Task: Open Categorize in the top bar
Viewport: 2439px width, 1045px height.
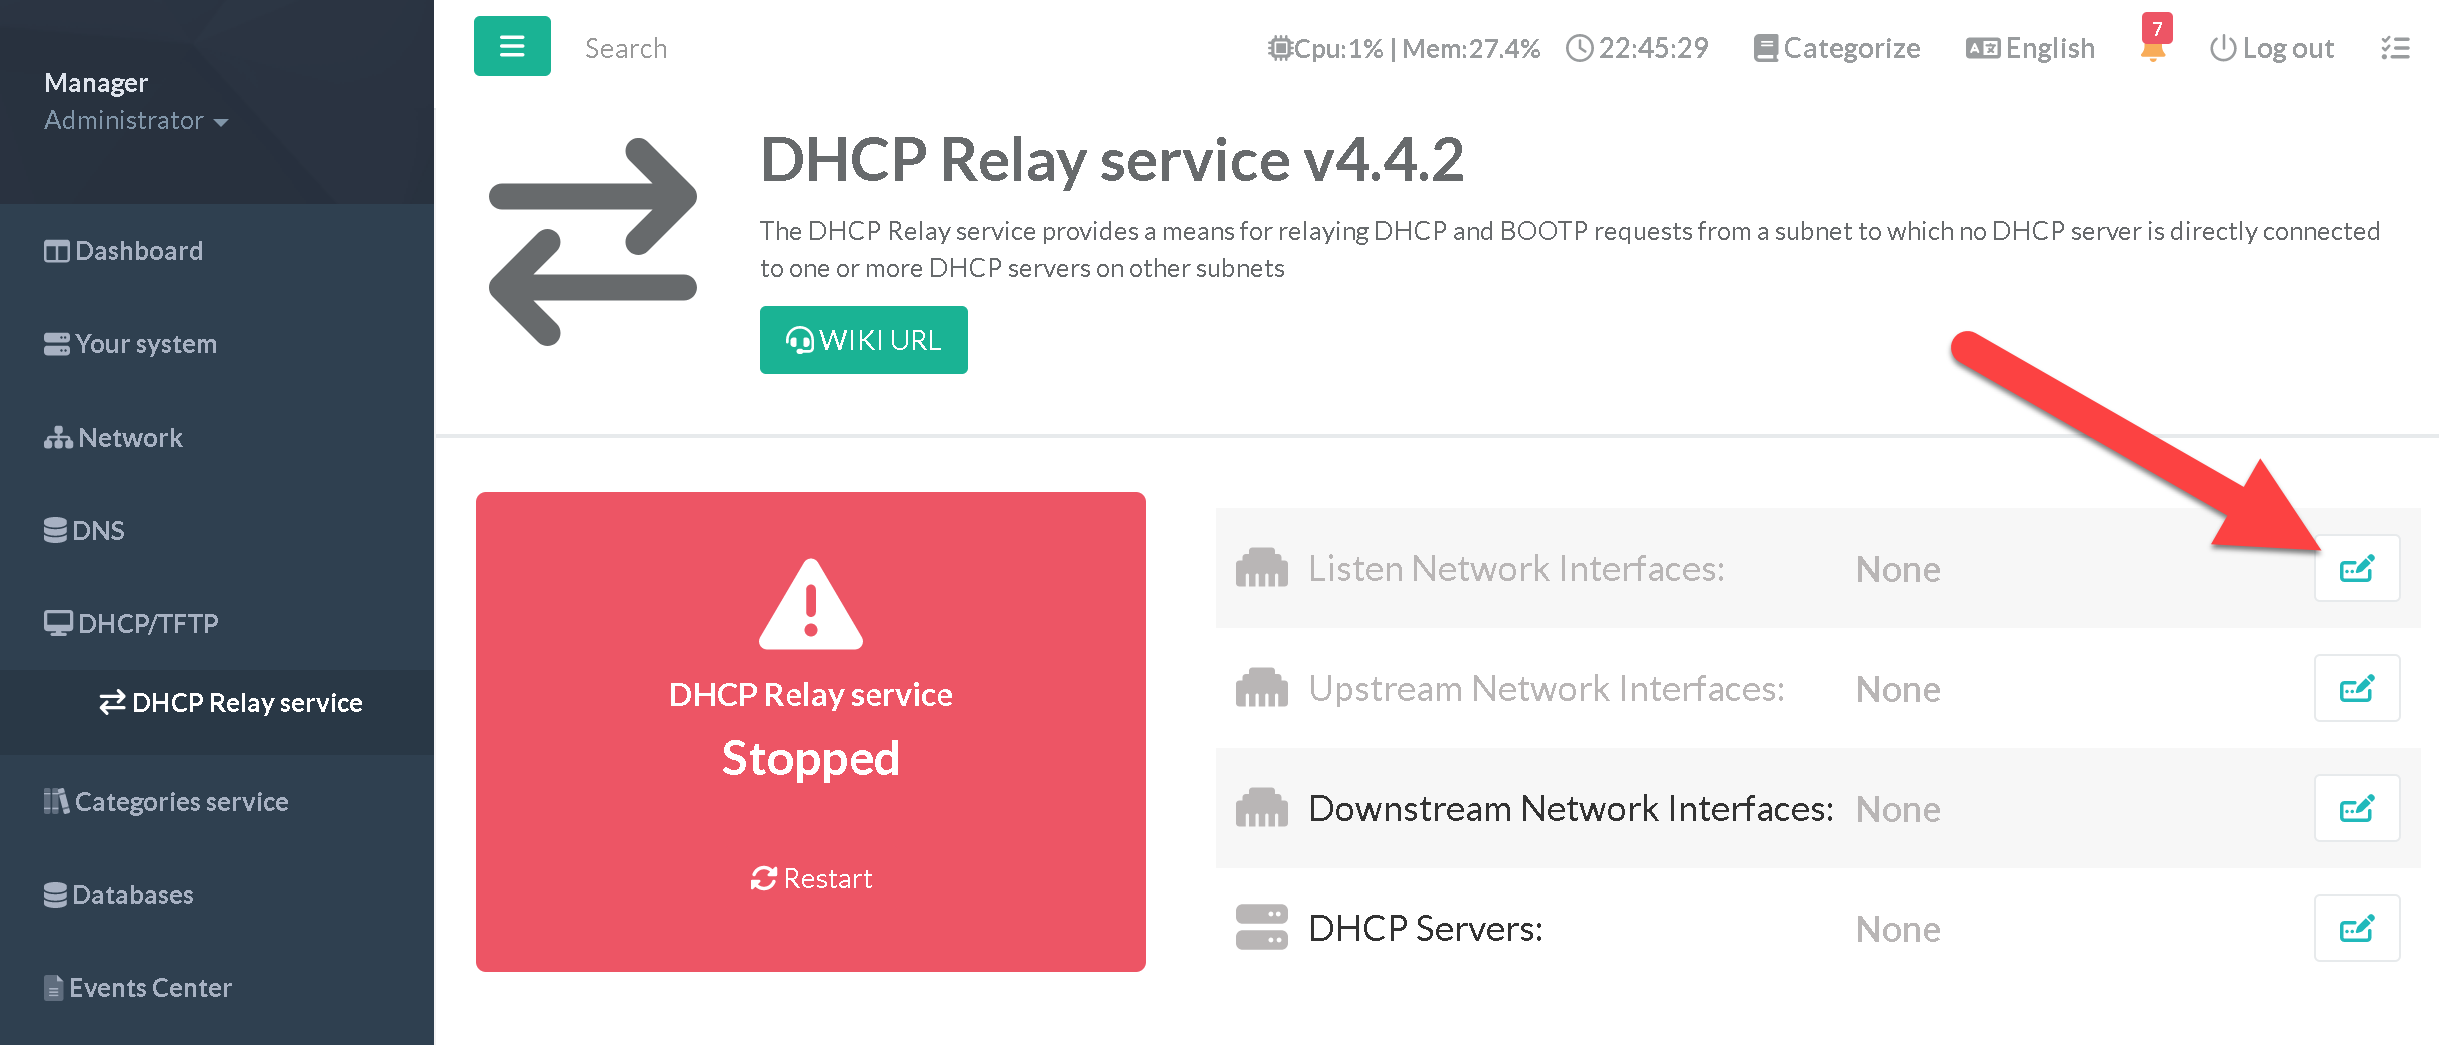Action: point(1836,48)
